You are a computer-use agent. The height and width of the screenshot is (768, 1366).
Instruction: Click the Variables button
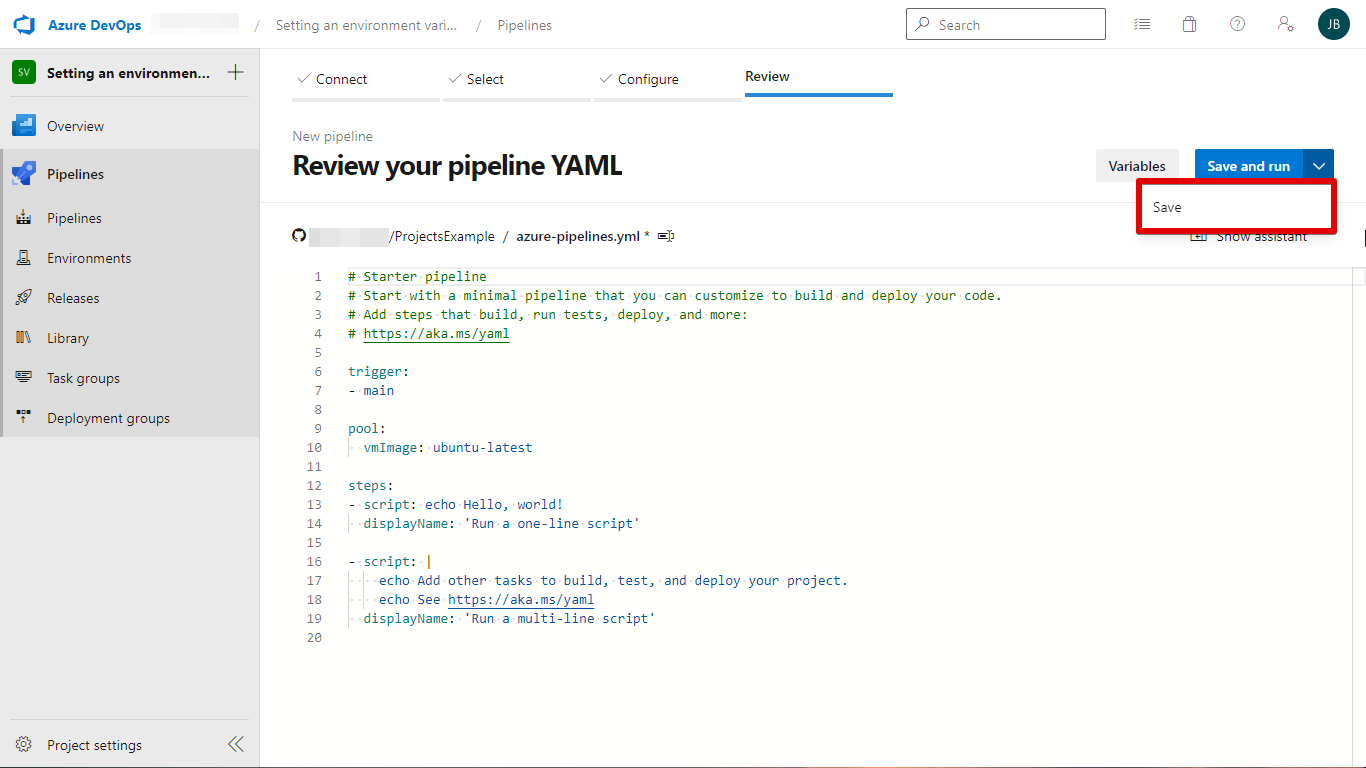[x=1136, y=166]
